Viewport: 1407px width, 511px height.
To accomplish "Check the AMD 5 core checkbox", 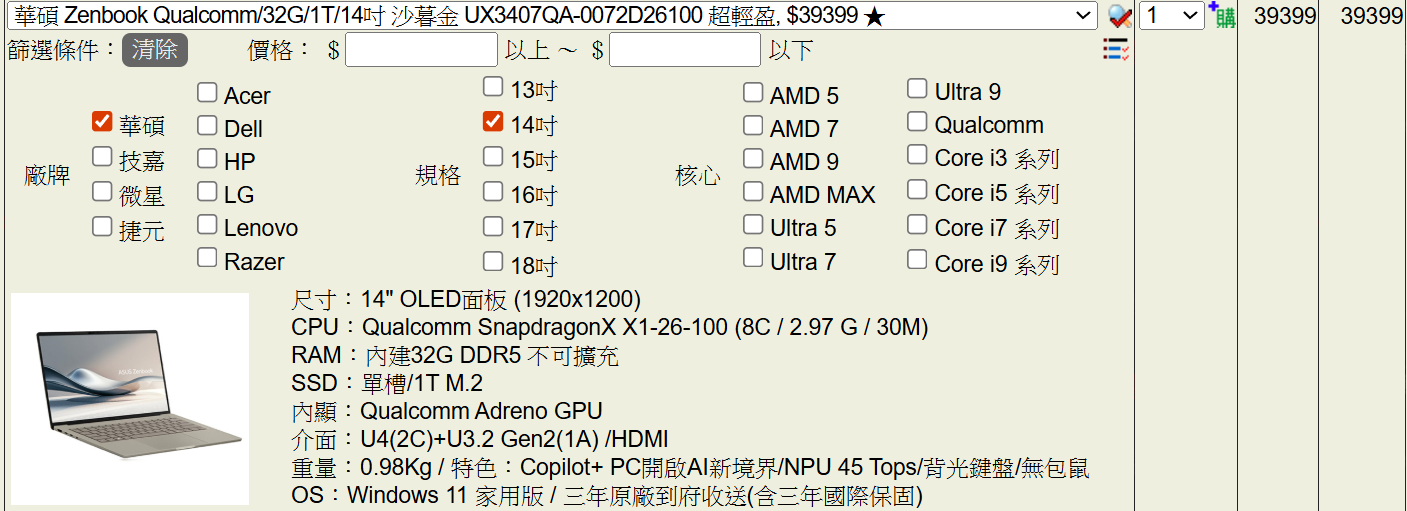I will (x=753, y=93).
